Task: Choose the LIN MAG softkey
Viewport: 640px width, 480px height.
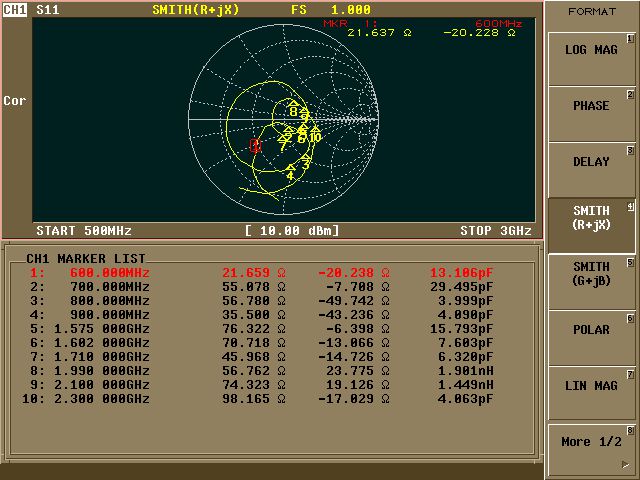Action: 591,394
